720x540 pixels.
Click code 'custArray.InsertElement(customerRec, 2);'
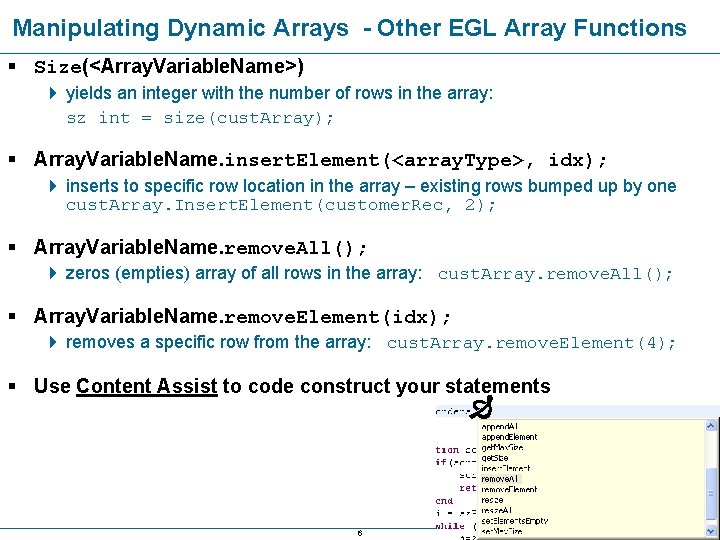281,205
